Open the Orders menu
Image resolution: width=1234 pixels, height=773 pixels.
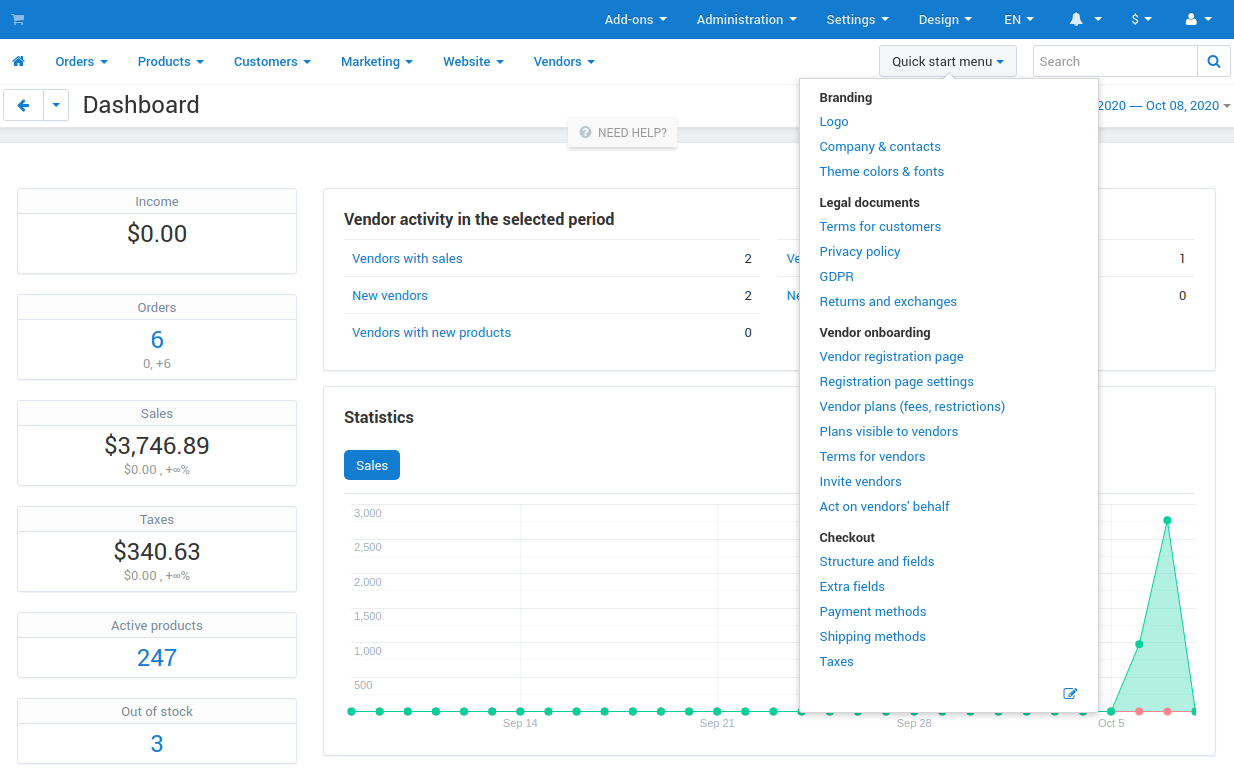click(x=81, y=62)
